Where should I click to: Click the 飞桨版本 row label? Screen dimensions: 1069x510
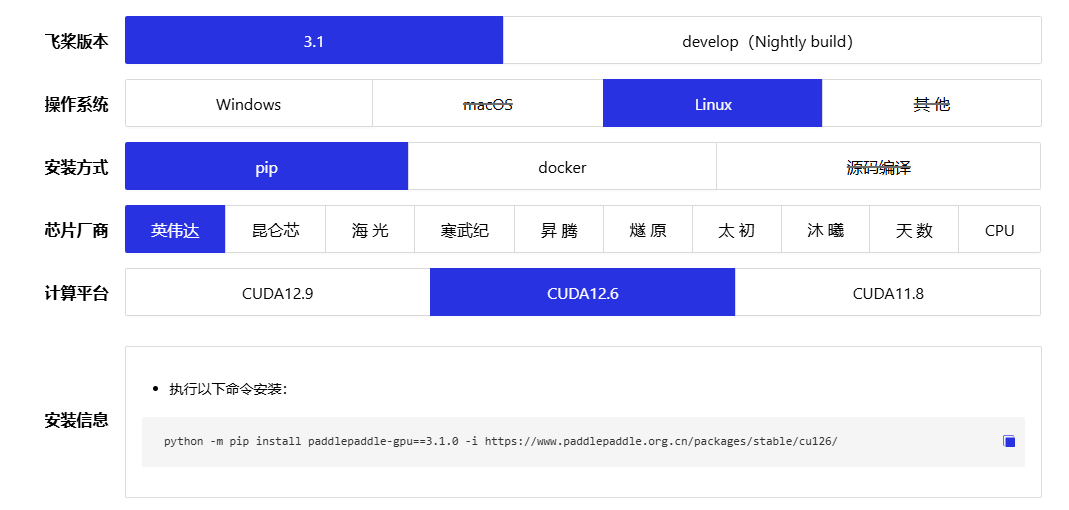[x=76, y=41]
